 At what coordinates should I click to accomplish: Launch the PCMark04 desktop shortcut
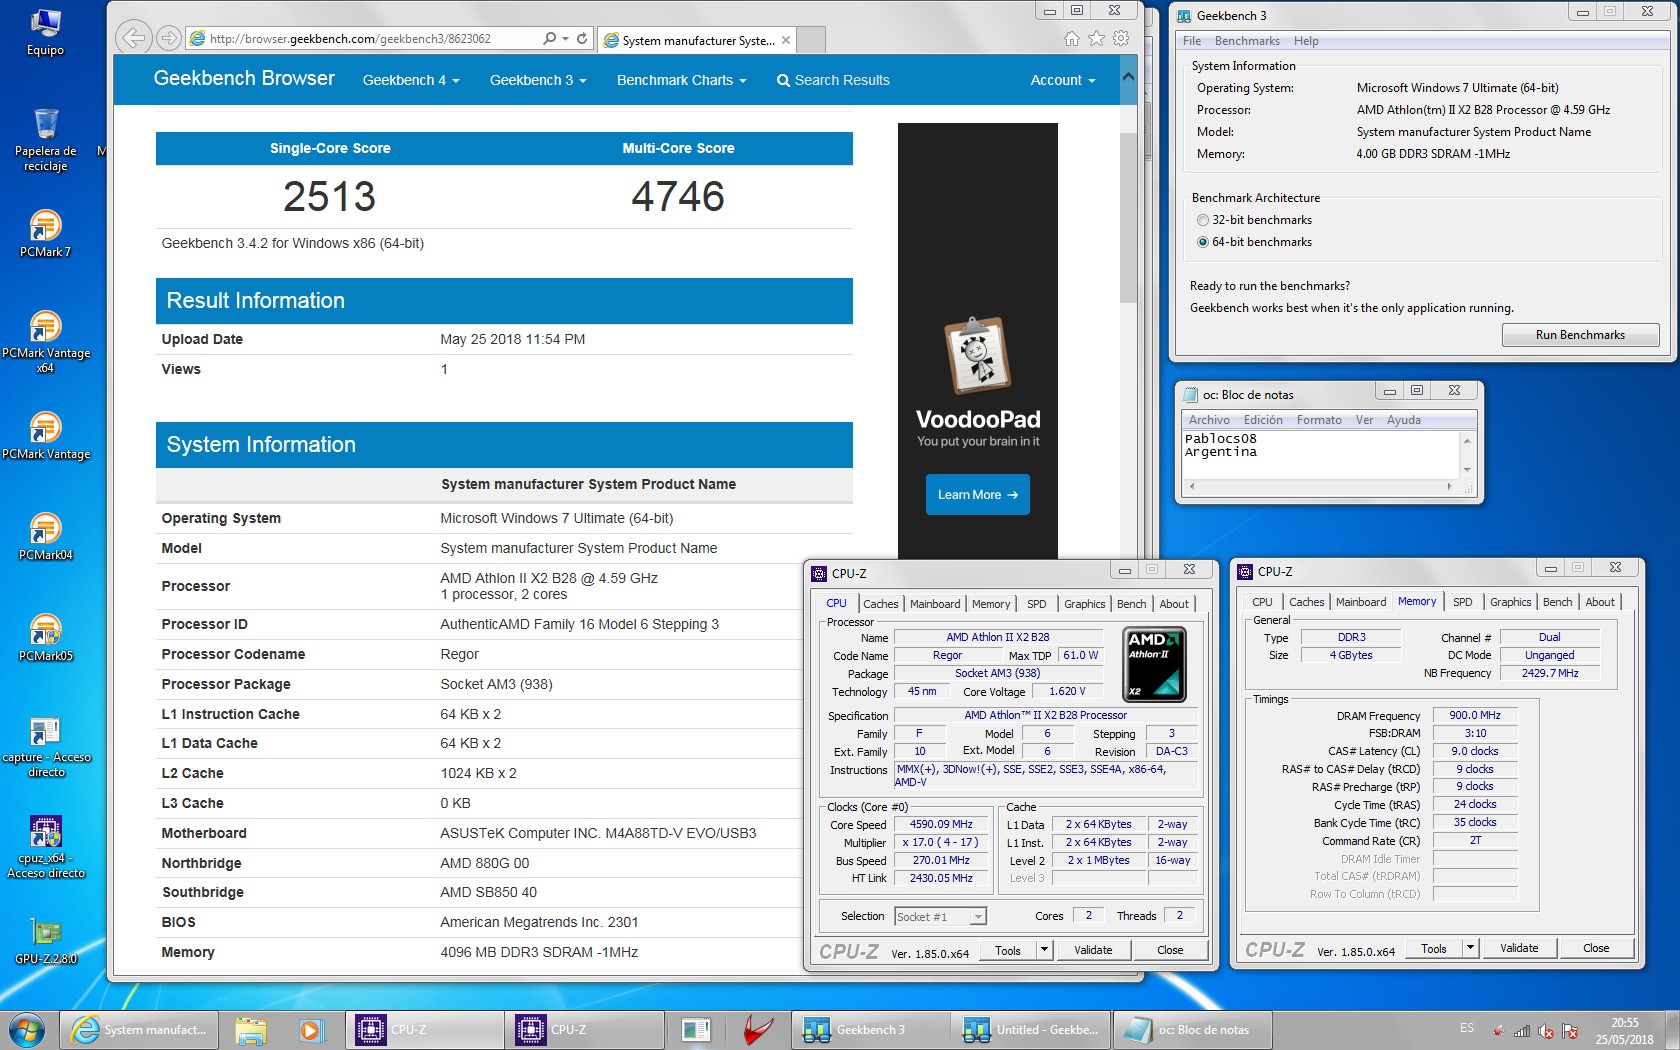[45, 536]
